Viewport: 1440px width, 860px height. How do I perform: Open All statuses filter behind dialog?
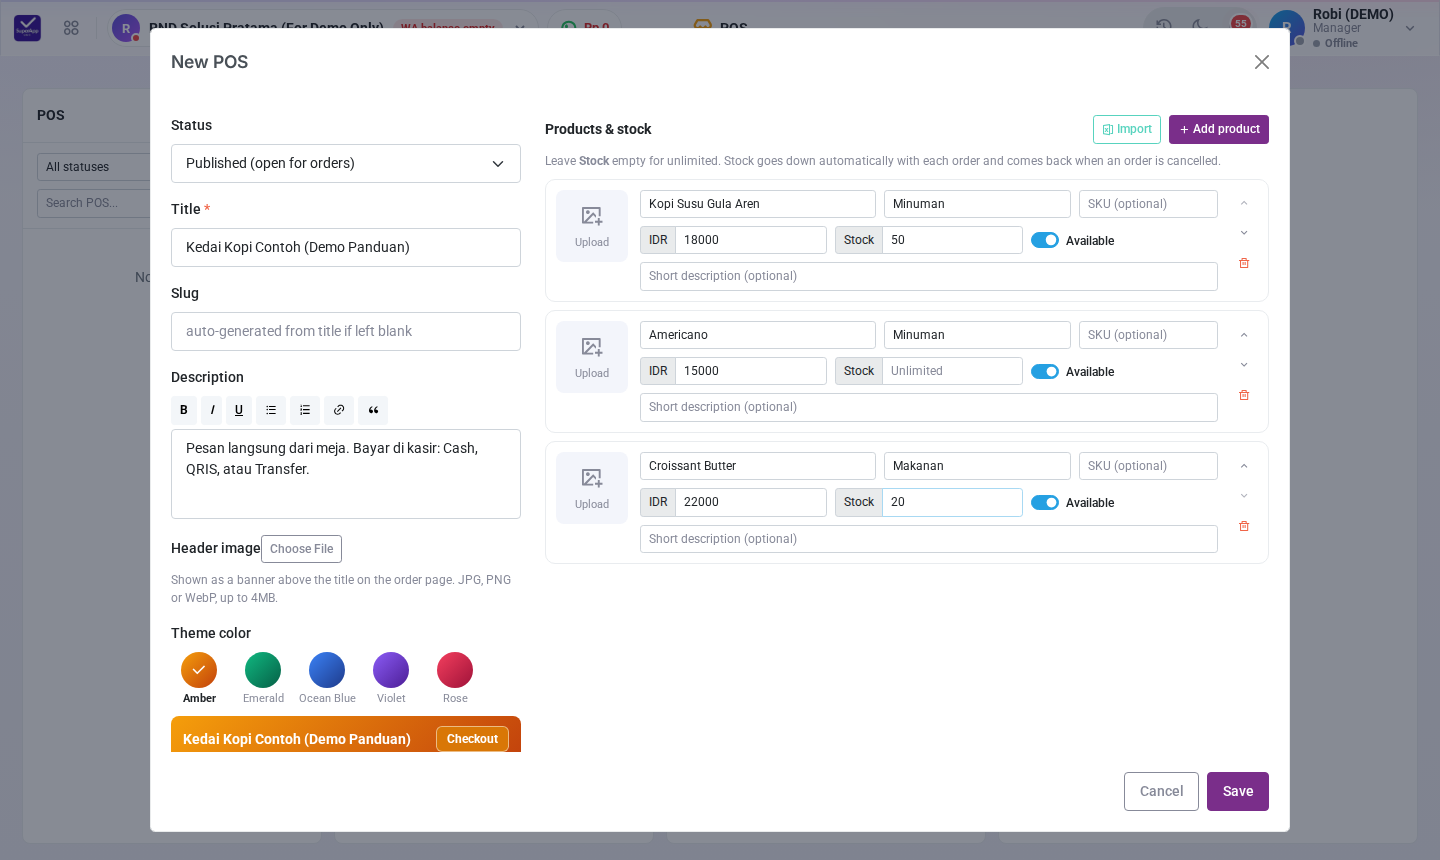[x=94, y=167]
